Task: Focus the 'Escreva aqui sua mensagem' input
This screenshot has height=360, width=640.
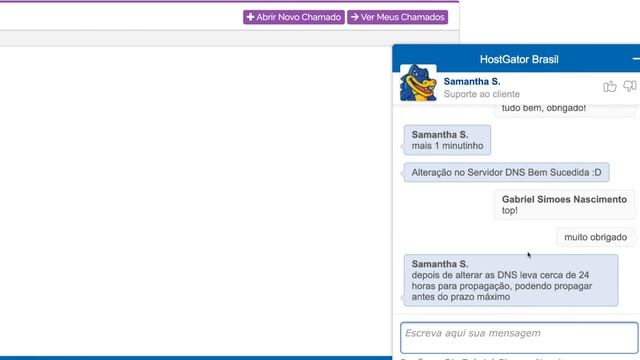Action: (519, 338)
